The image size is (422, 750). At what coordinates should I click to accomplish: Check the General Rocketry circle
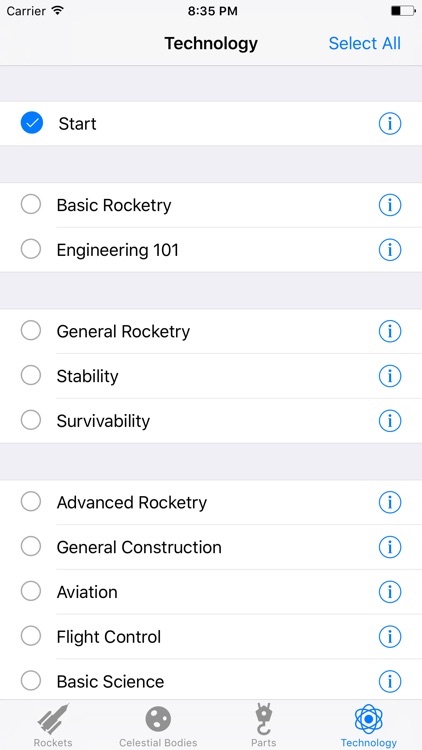[31, 331]
